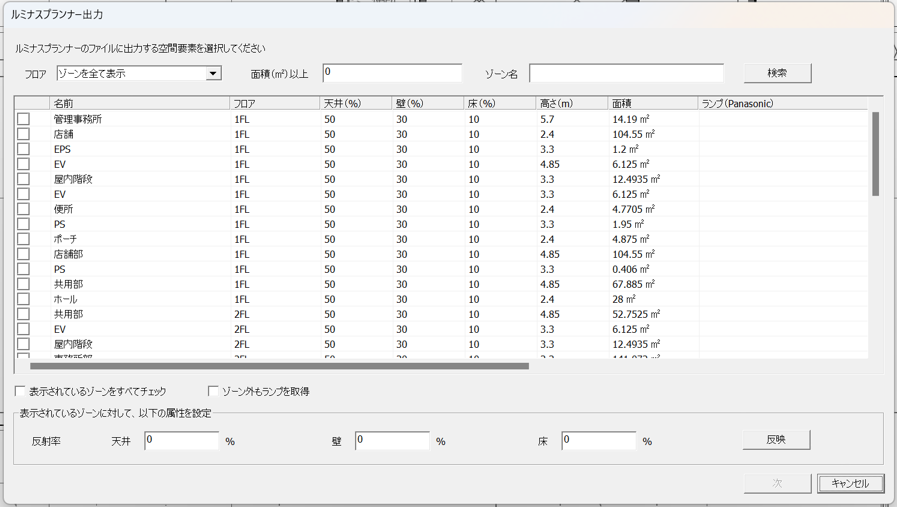Toggle ゾーン外もランプを取得 checkbox

tap(213, 391)
